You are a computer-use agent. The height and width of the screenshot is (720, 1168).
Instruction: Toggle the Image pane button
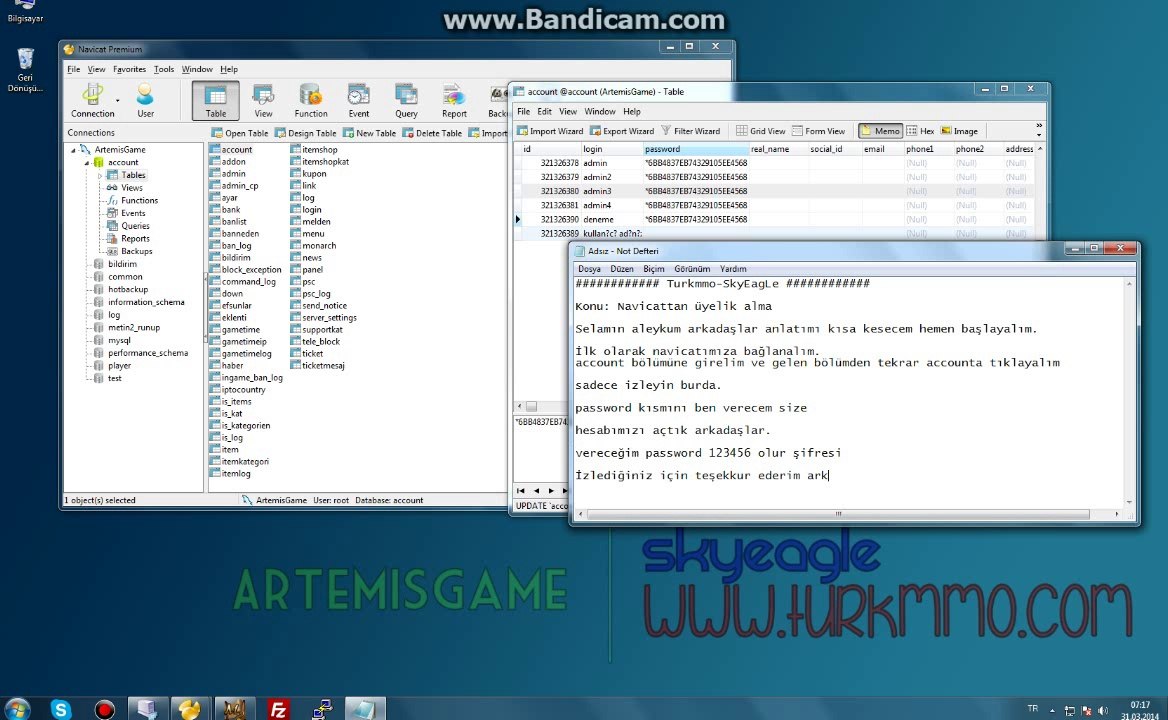(x=959, y=131)
